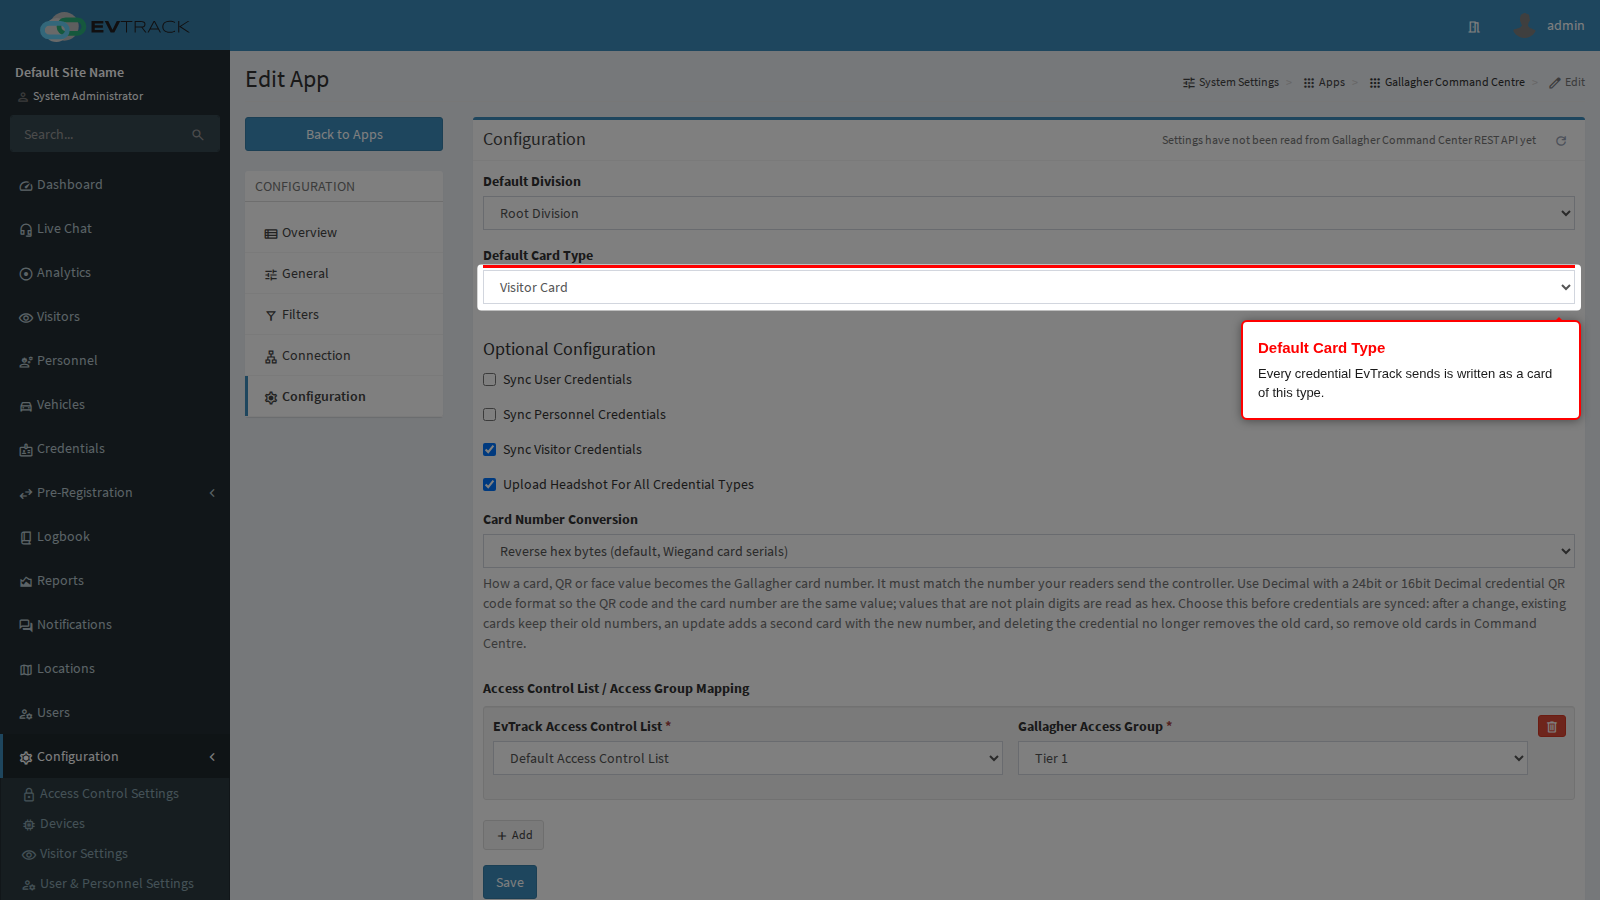1600x900 pixels.
Task: Open the Default Division dropdown
Action: (1028, 213)
